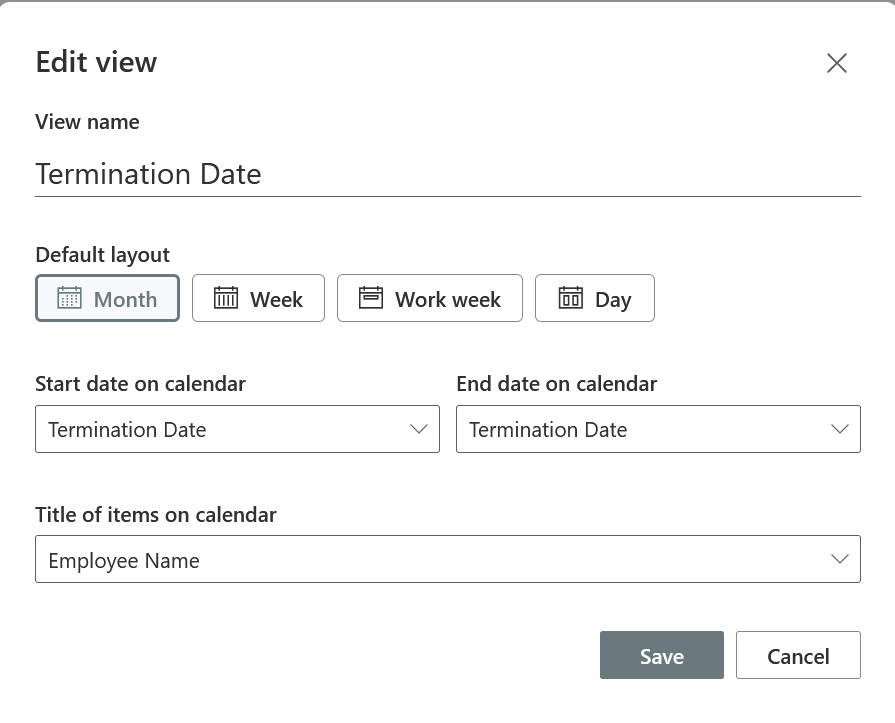The image size is (895, 723).
Task: Select the Week calendar layout icon
Action: point(225,297)
